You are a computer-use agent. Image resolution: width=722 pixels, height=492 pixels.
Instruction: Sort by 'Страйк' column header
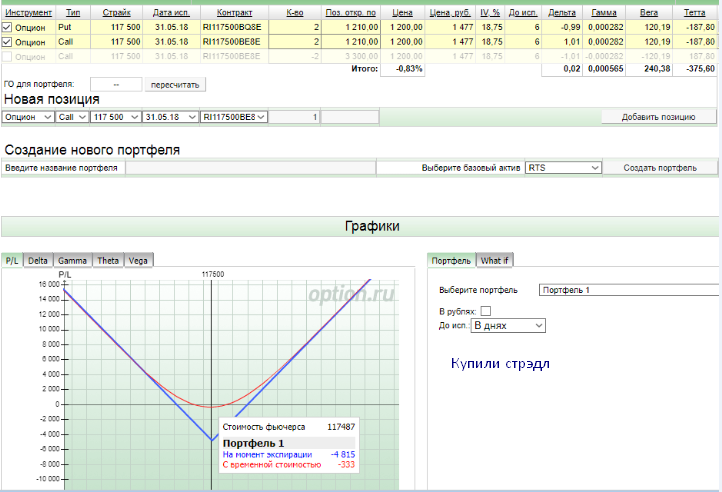pyautogui.click(x=116, y=12)
